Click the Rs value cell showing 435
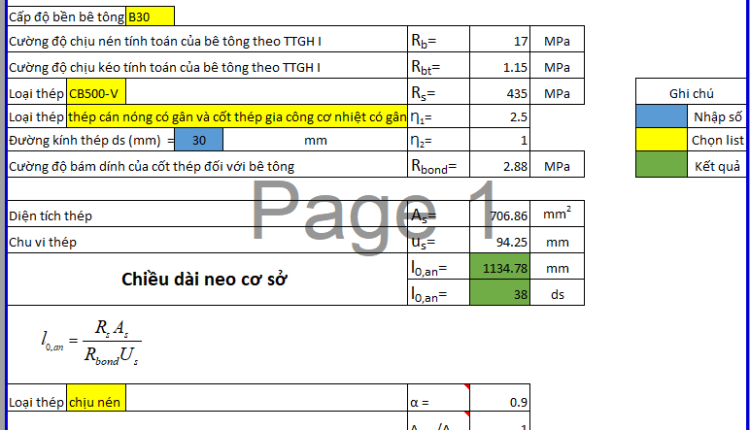Image resolution: width=750 pixels, height=430 pixels. (501, 93)
